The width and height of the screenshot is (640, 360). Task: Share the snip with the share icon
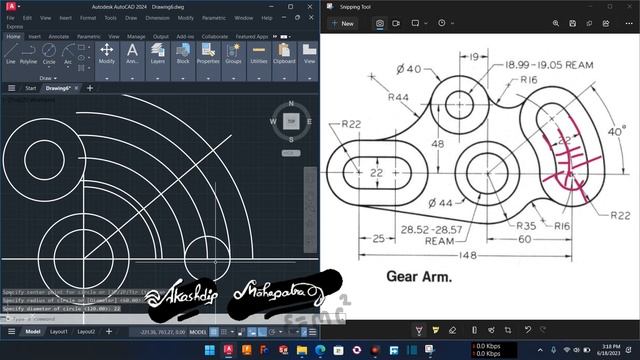[606, 23]
